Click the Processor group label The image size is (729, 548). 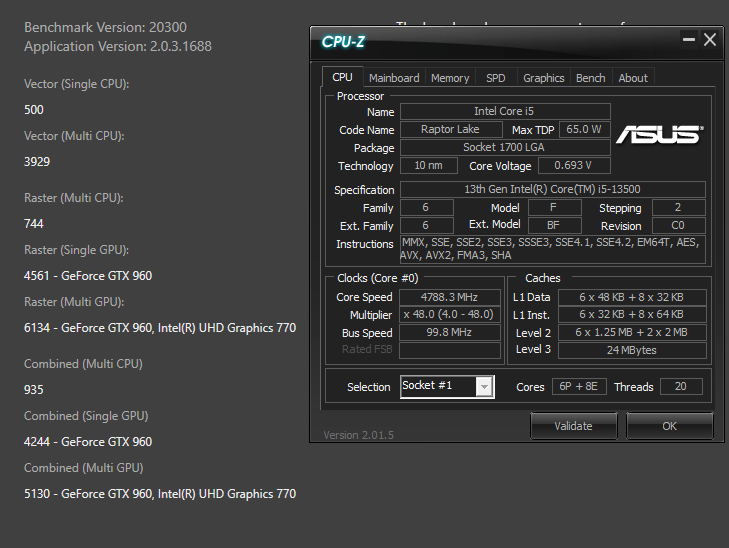point(360,96)
